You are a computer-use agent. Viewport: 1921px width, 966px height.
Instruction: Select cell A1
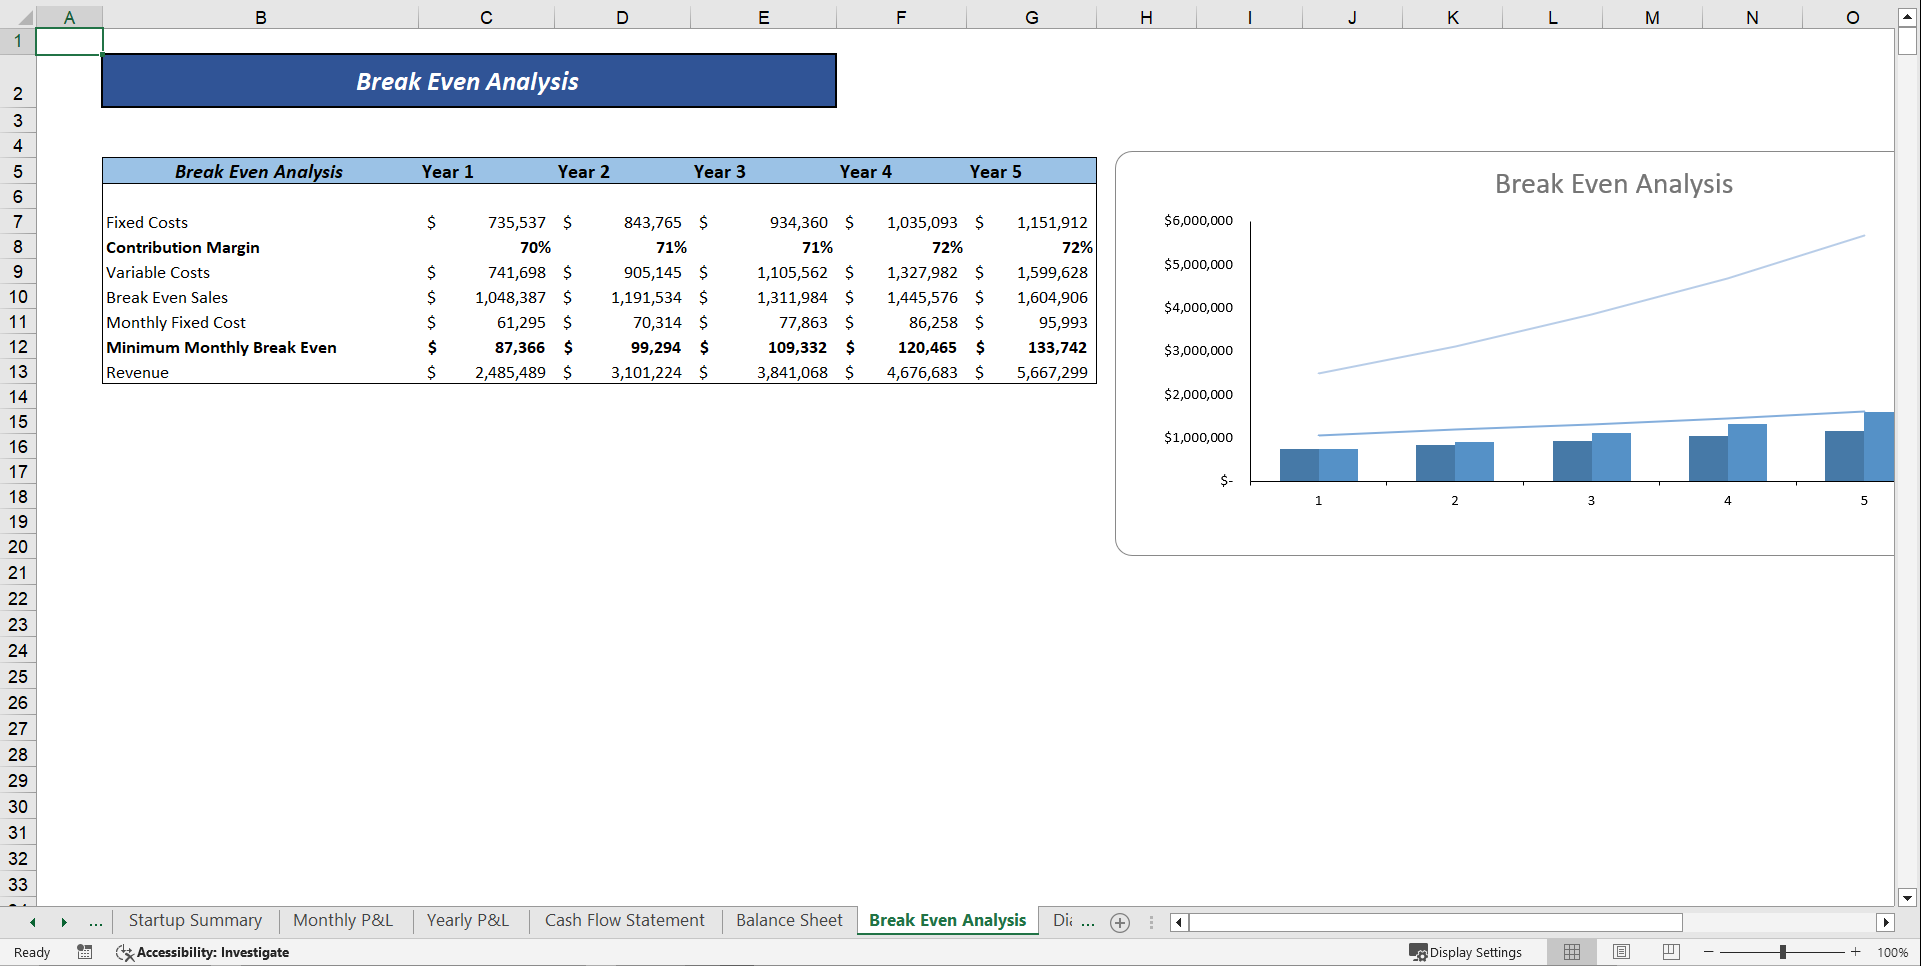(x=69, y=41)
